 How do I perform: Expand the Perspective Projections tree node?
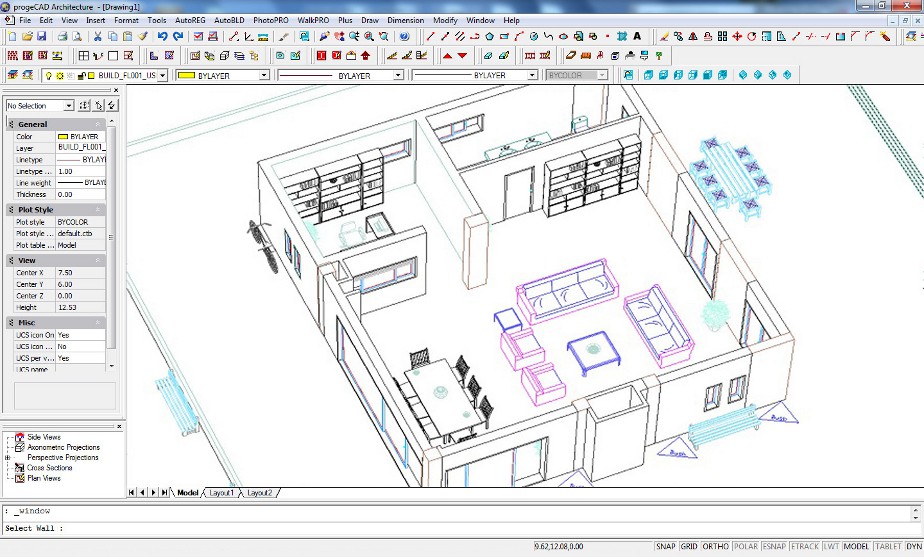8,458
